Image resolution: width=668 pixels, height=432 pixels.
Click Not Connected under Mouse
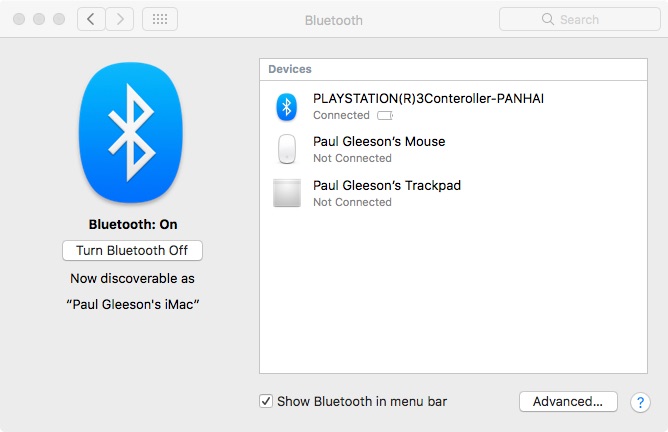[352, 158]
